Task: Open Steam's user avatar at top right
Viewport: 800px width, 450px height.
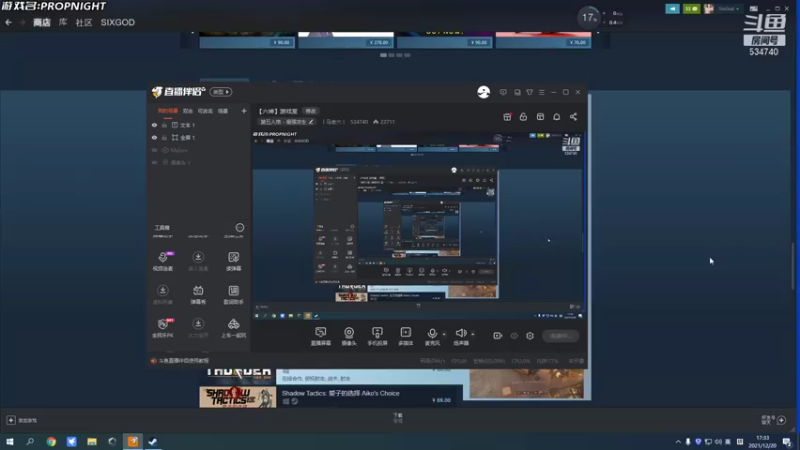Action: (709, 9)
